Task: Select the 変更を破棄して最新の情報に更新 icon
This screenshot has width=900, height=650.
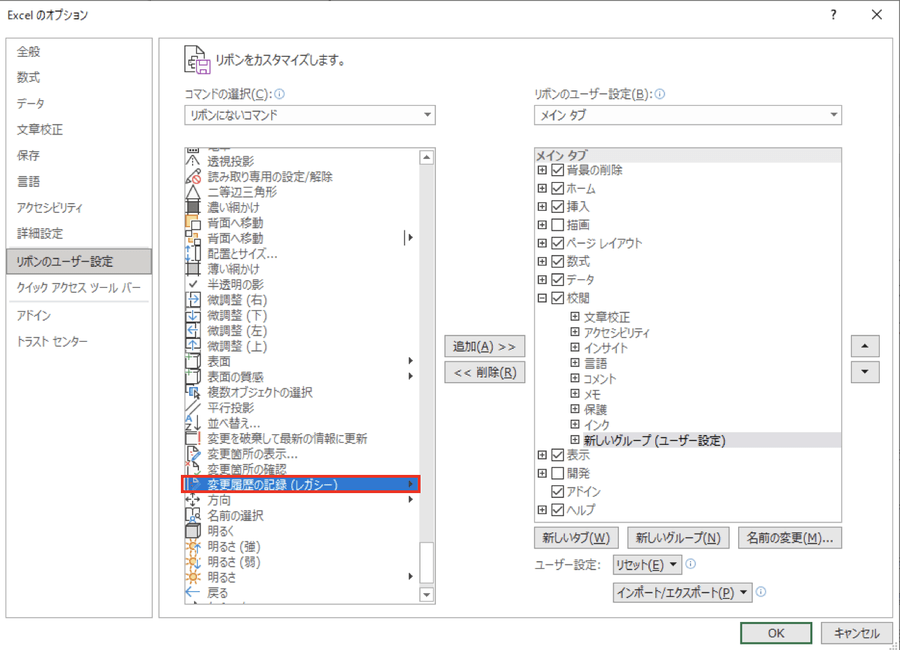Action: [193, 439]
